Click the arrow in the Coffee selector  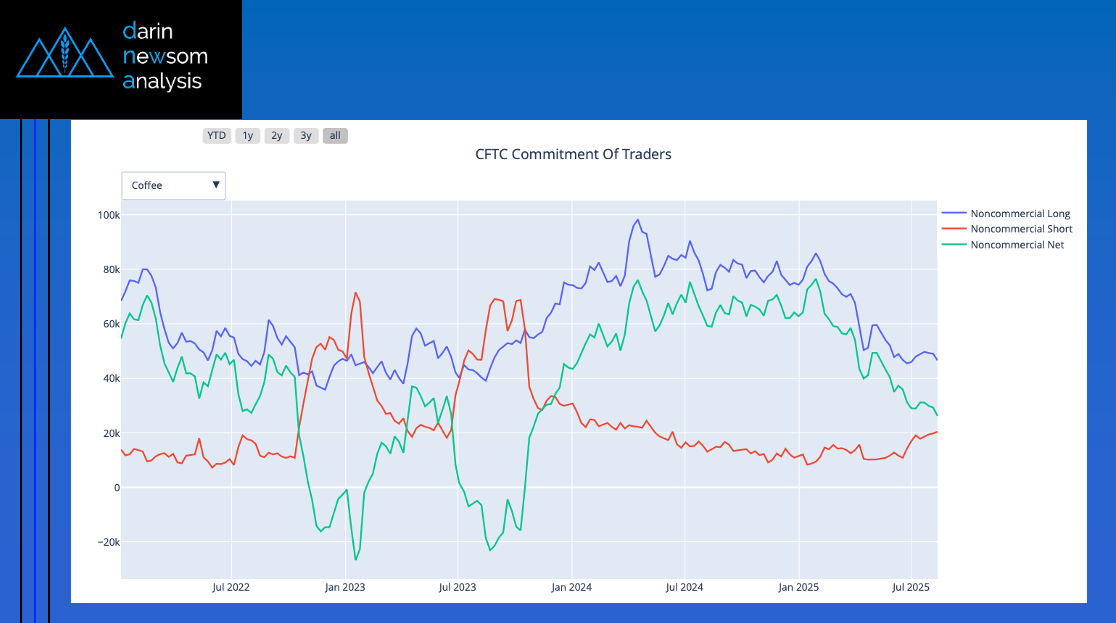216,185
